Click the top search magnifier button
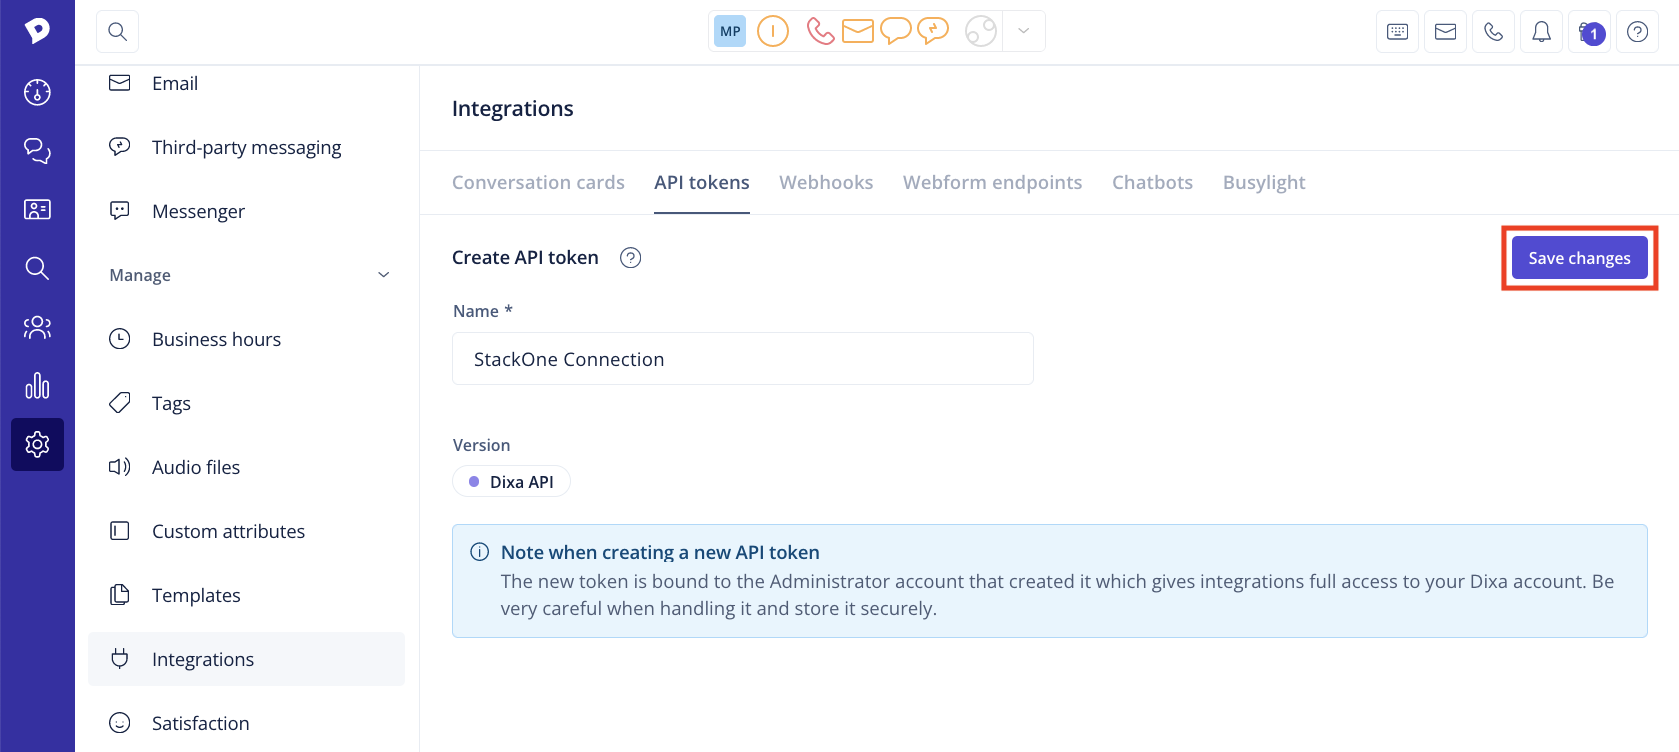Viewport: 1679px width, 752px height. click(x=117, y=32)
